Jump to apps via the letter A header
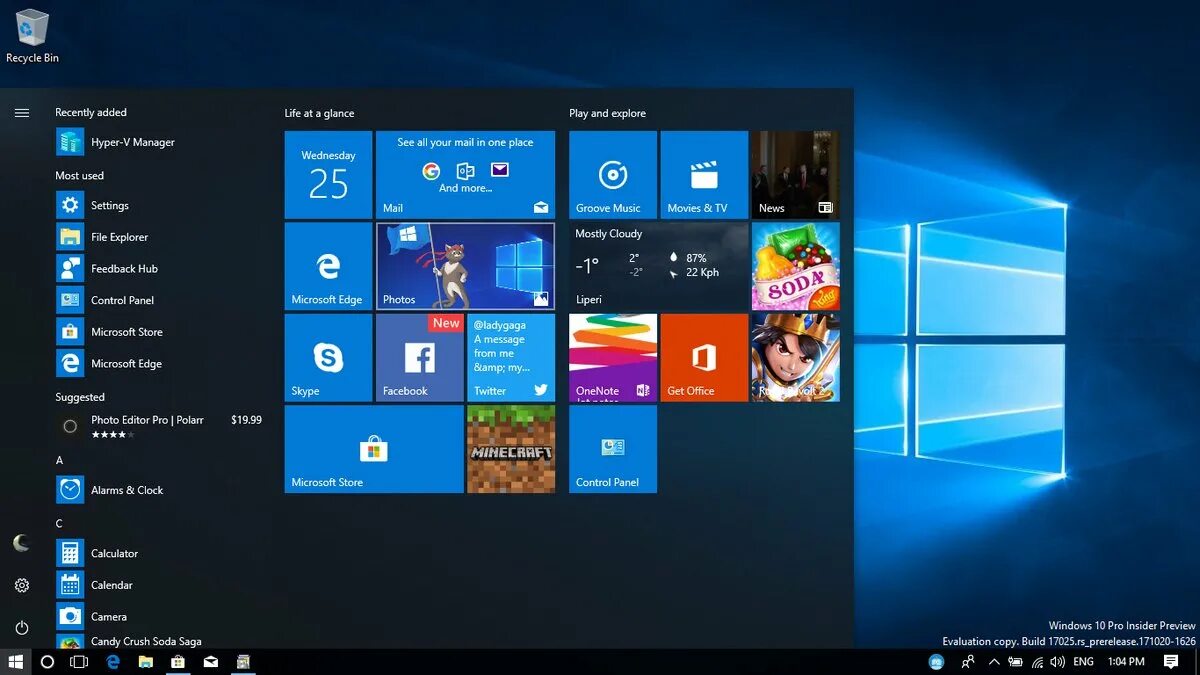The height and width of the screenshot is (675, 1200). [x=59, y=460]
